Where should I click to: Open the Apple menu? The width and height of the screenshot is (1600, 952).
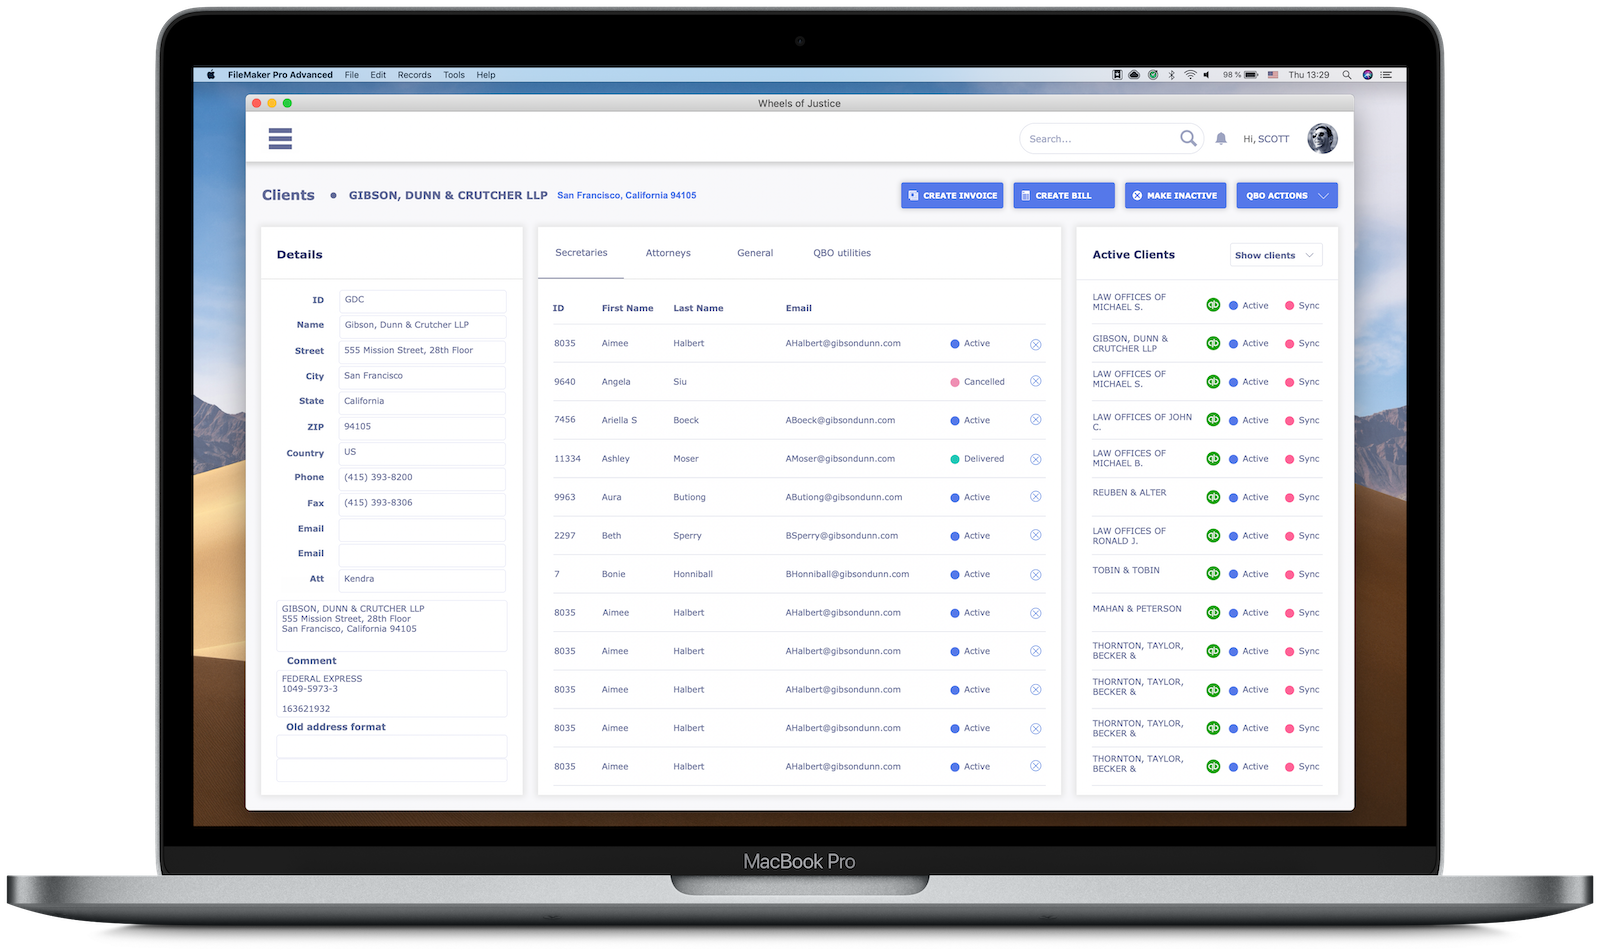pos(211,75)
